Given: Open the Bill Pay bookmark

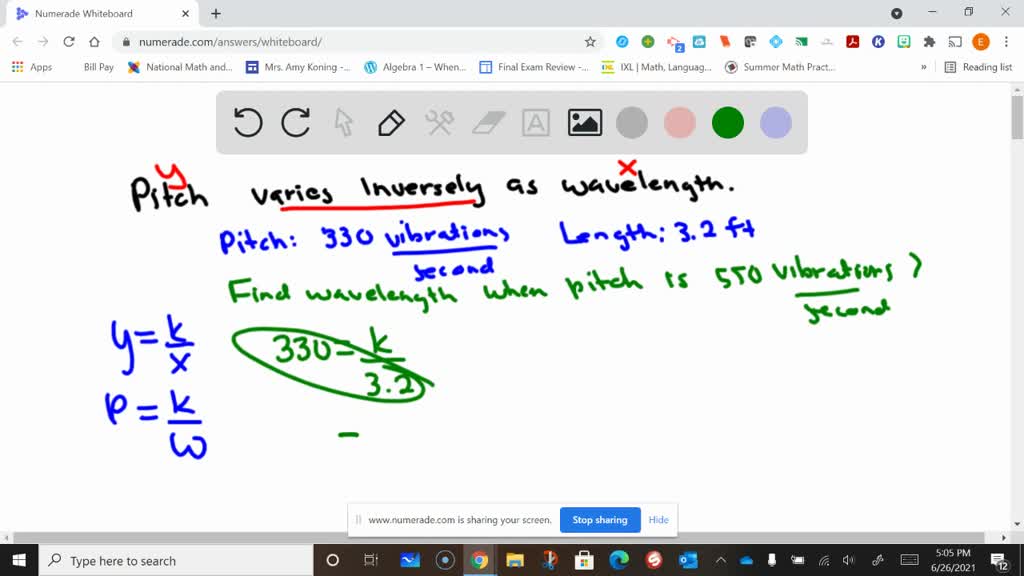Looking at the screenshot, I should point(98,67).
